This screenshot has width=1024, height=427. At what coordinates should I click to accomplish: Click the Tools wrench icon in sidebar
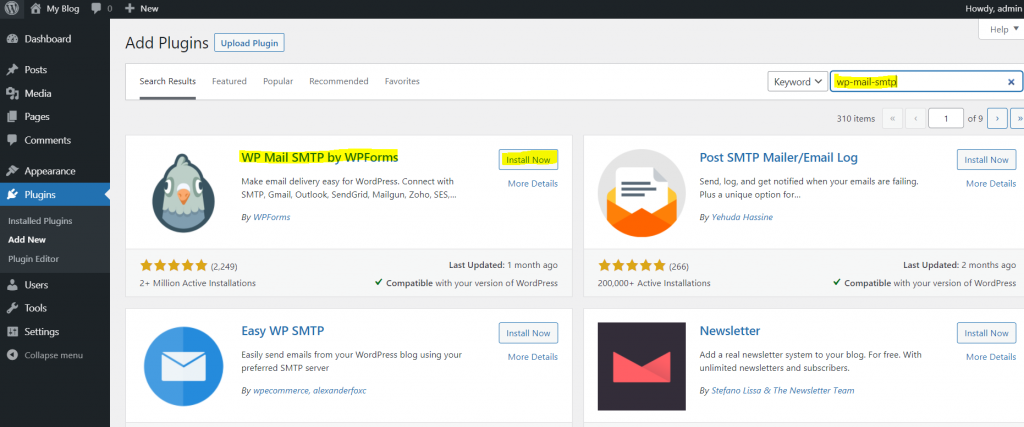pyautogui.click(x=12, y=308)
